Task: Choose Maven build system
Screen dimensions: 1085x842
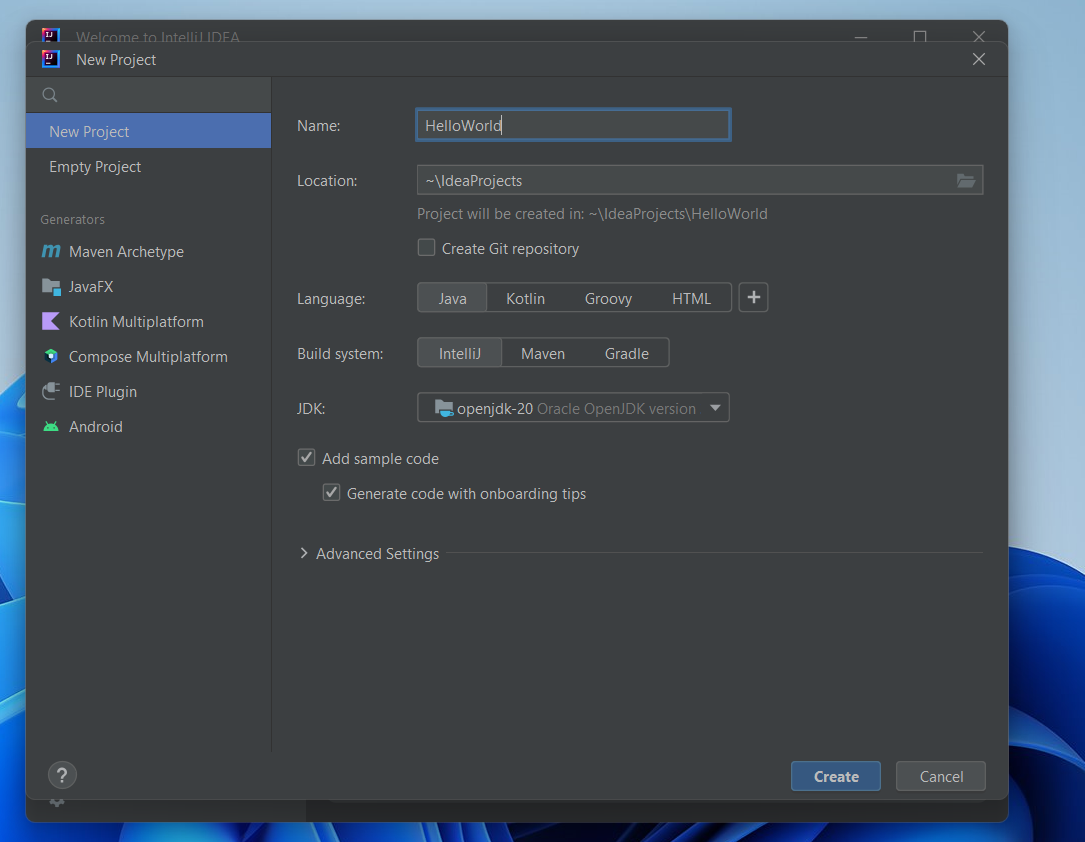Action: [x=542, y=354]
